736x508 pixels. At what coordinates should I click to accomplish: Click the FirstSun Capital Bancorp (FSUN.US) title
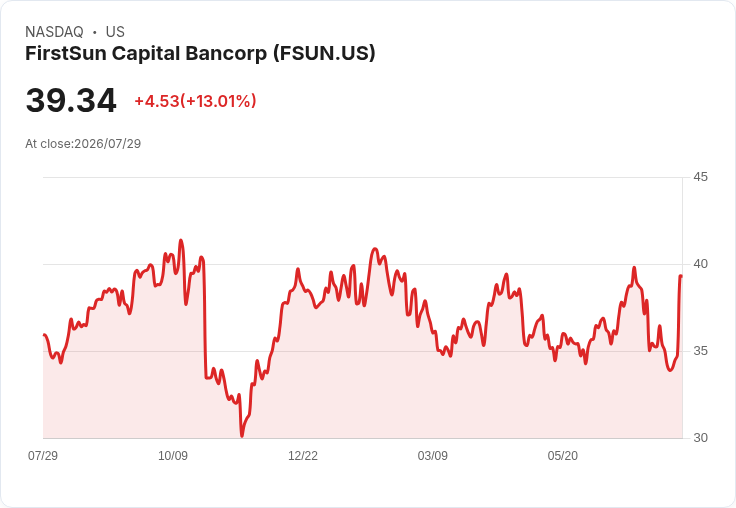pos(200,54)
